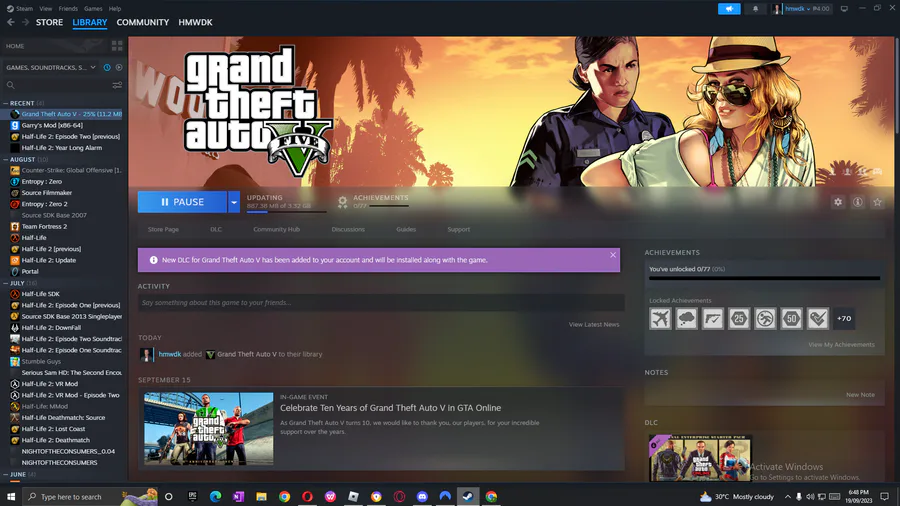The height and width of the screenshot is (506, 900).
Task: Select Portal in the library list
Action: click(30, 271)
